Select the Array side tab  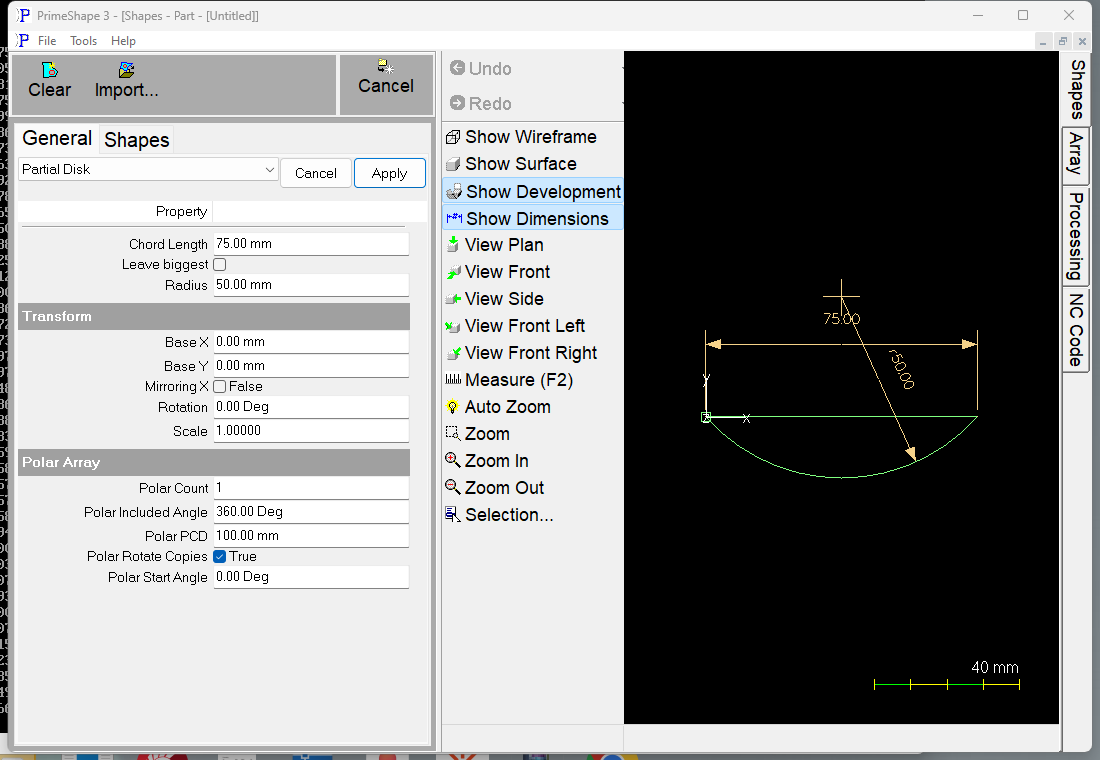pyautogui.click(x=1075, y=154)
